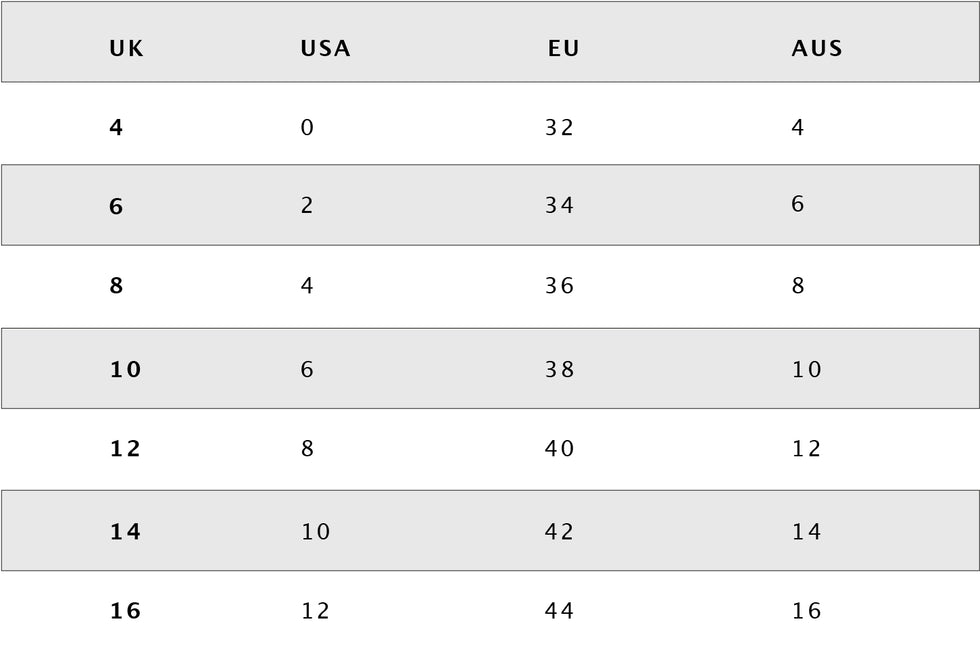Select UK size 6 cell

click(116, 206)
